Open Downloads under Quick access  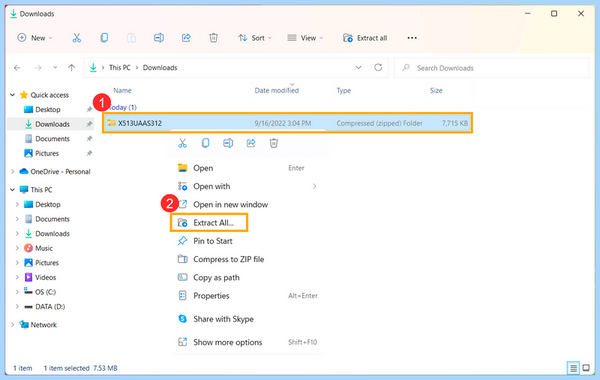(x=52, y=124)
